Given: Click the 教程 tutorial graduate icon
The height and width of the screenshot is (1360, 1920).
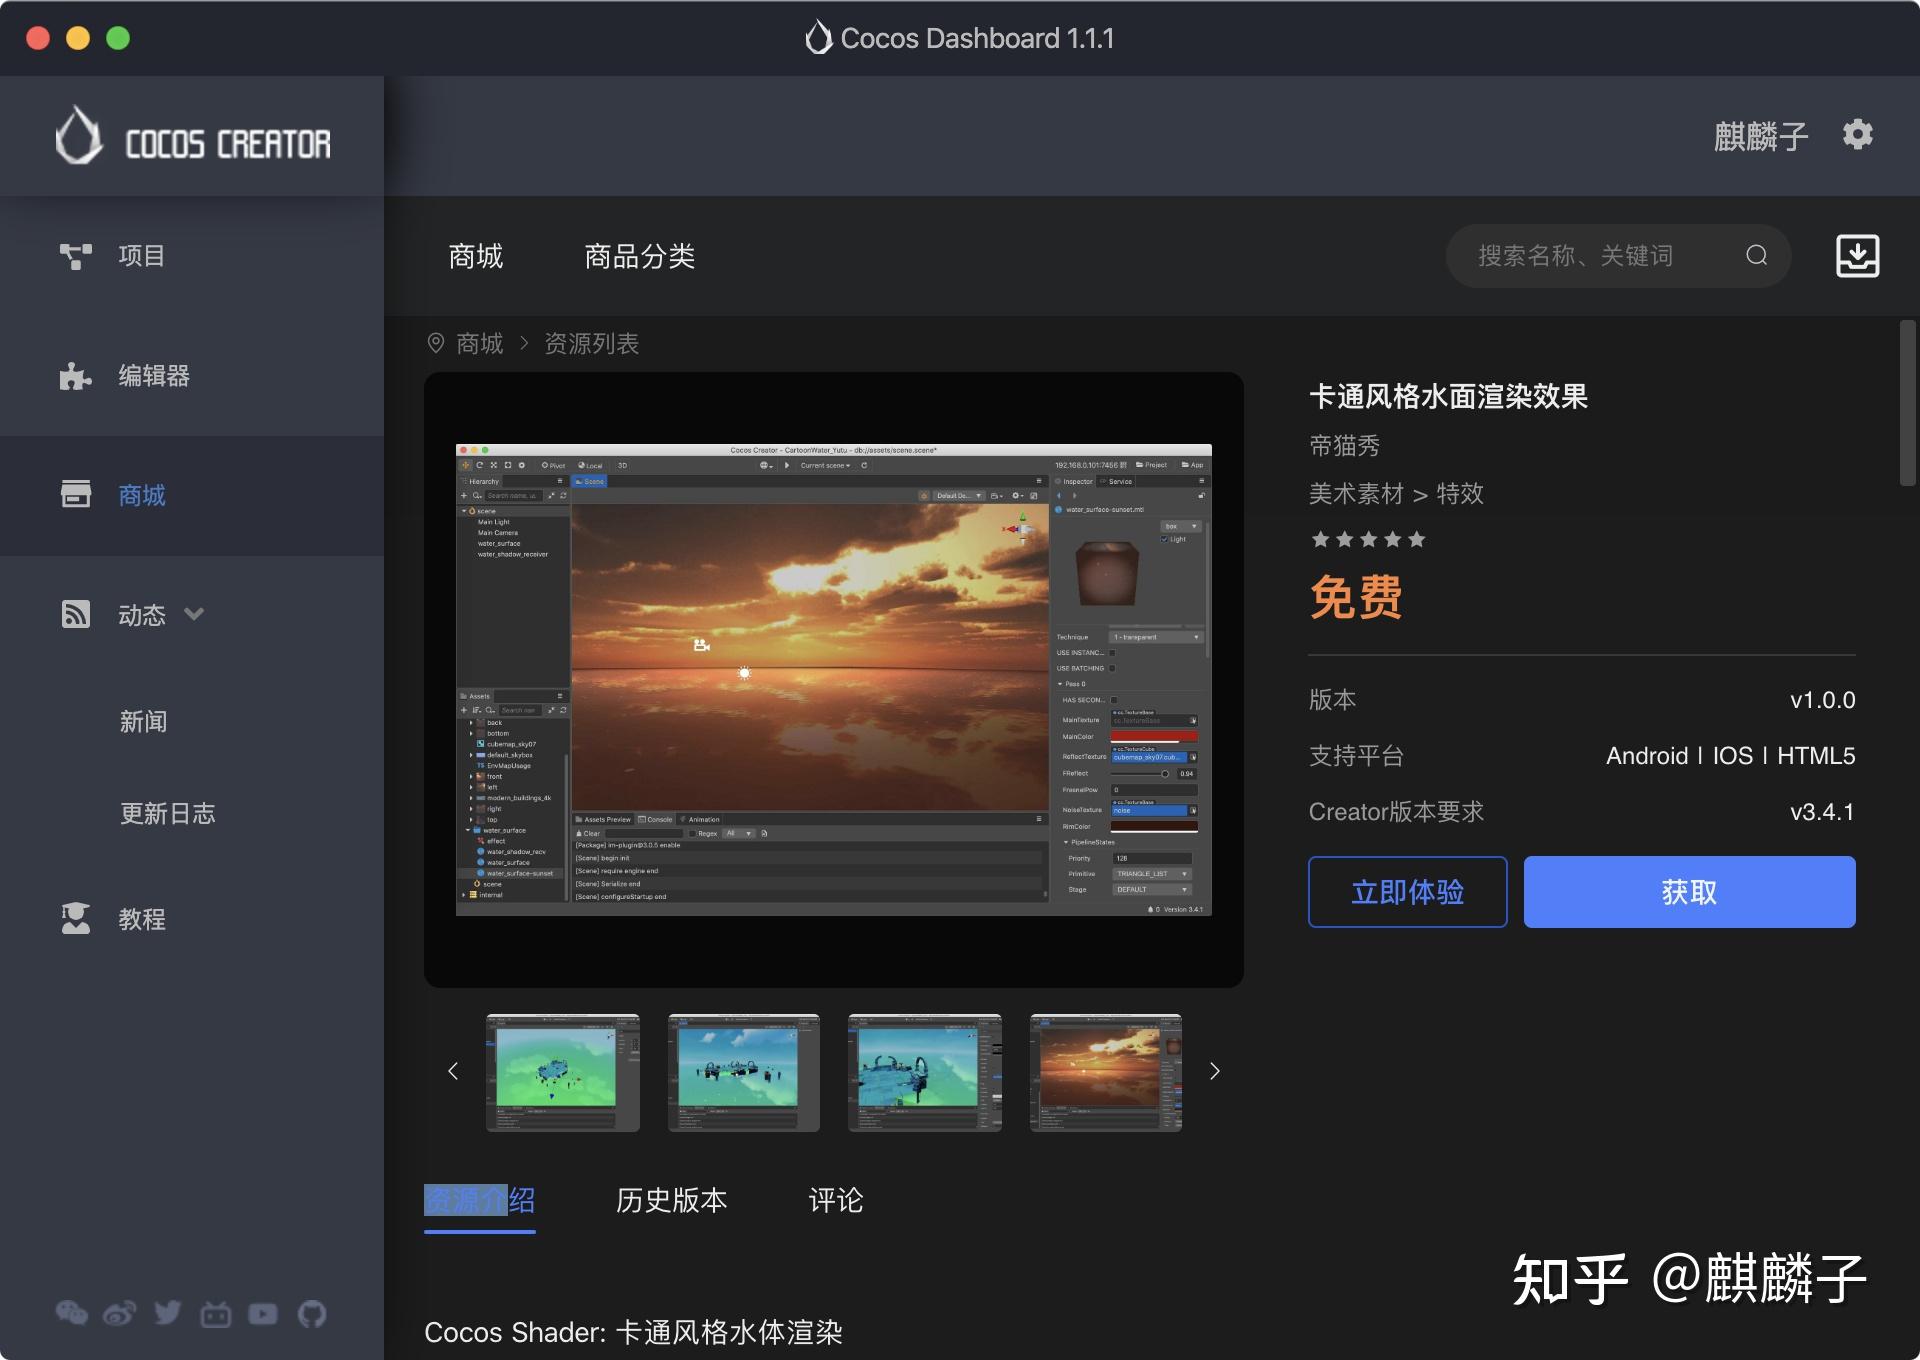Looking at the screenshot, I should [76, 918].
